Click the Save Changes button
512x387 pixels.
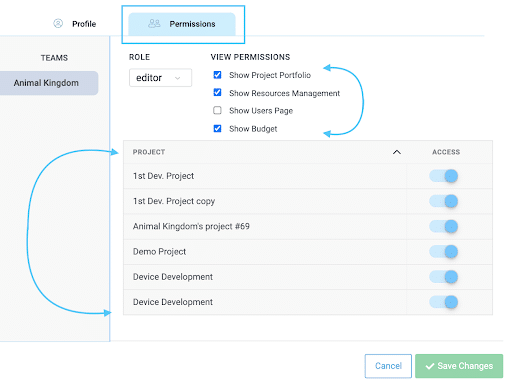click(x=459, y=366)
